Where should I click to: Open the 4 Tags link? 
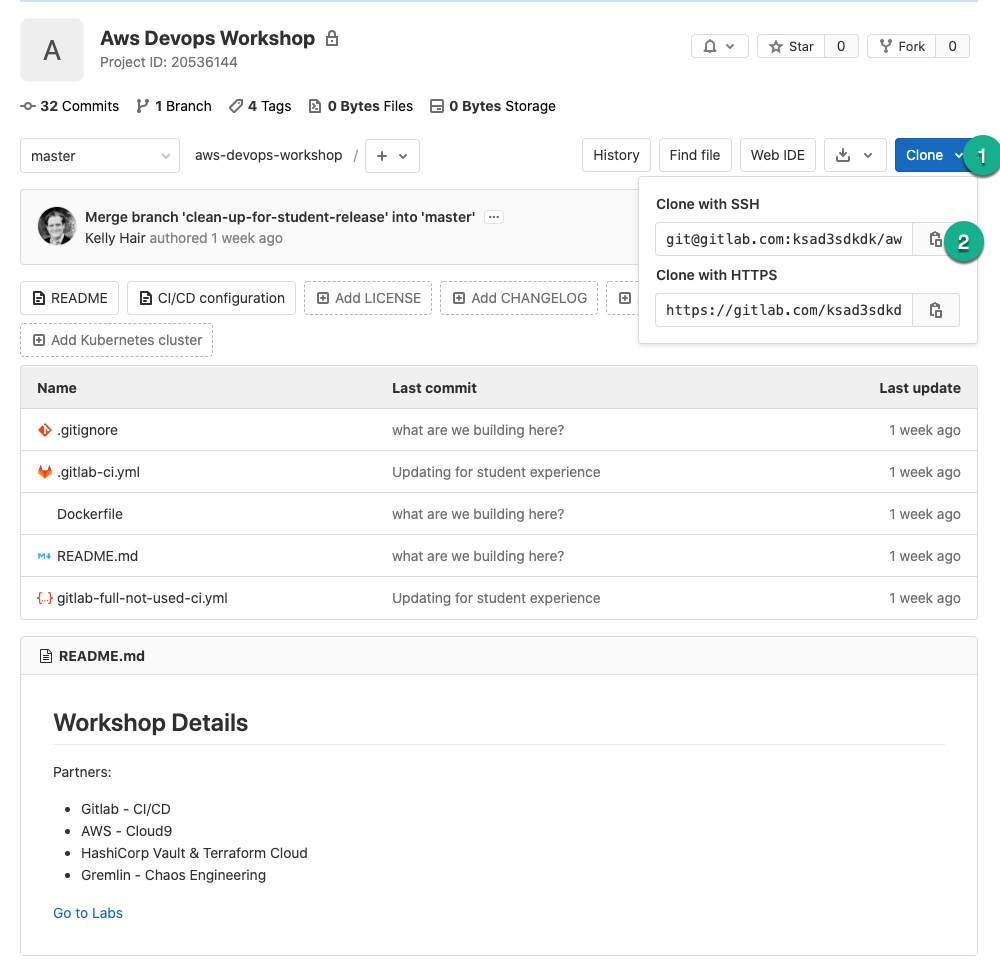pos(260,106)
